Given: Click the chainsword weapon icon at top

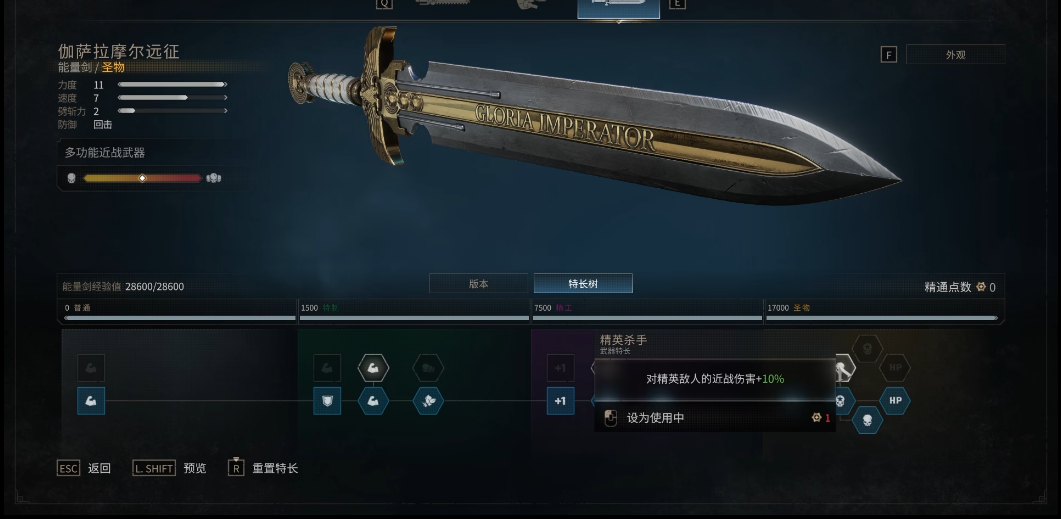Looking at the screenshot, I should [440, 3].
